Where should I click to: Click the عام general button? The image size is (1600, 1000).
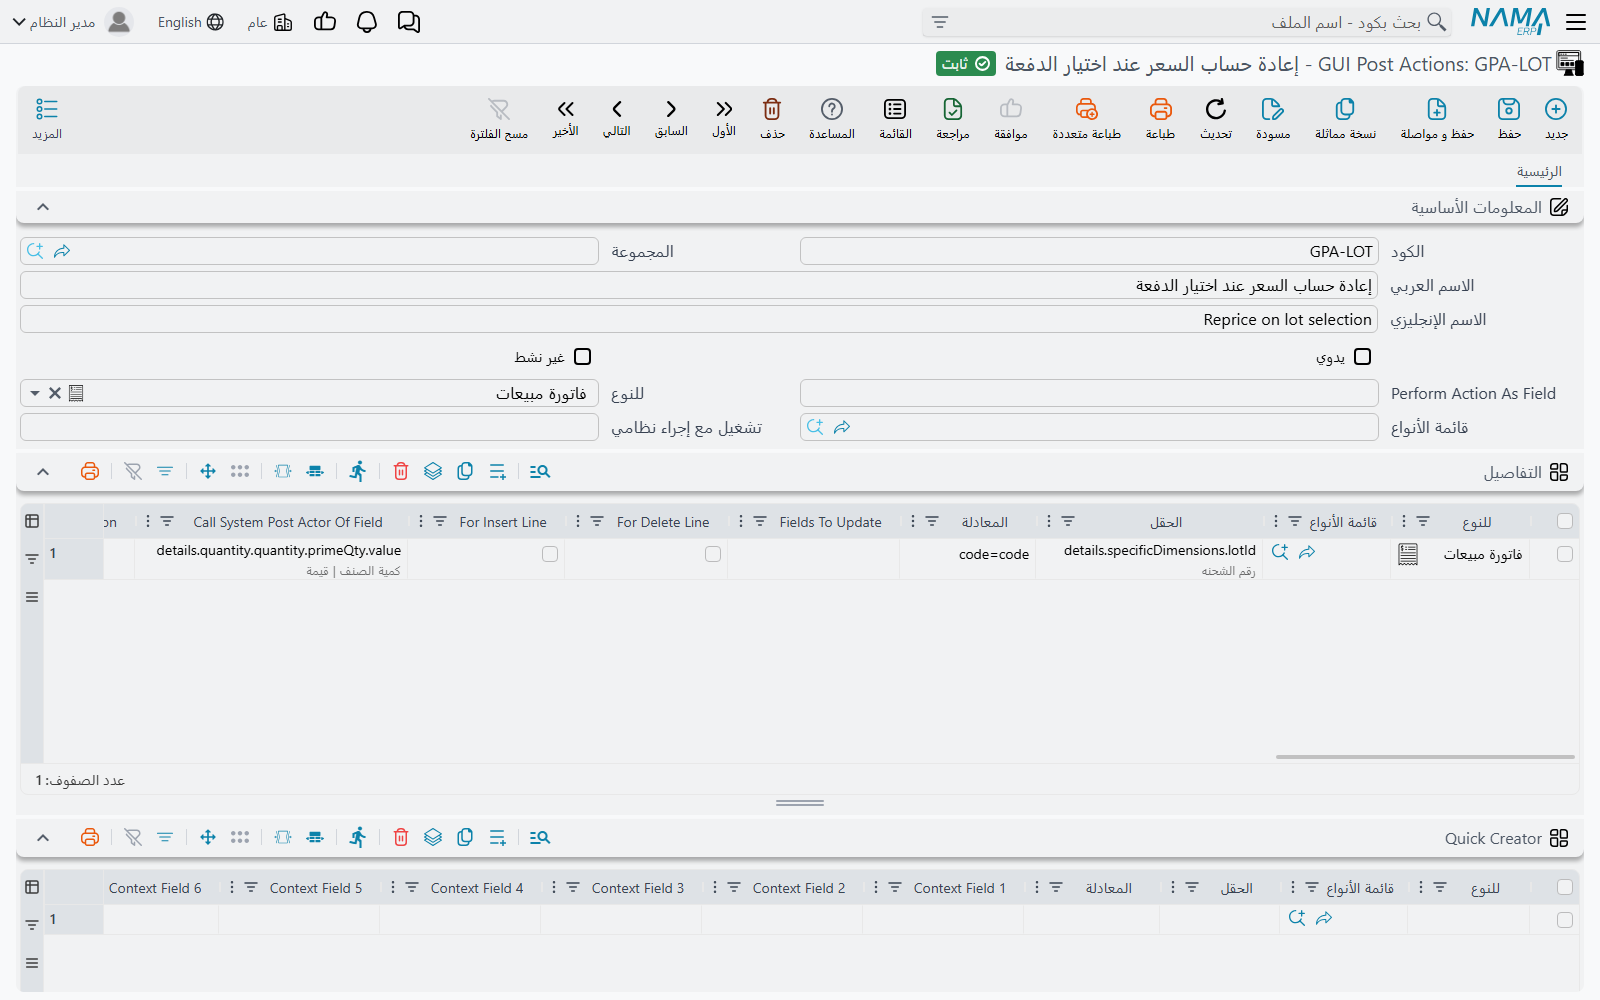click(x=270, y=22)
